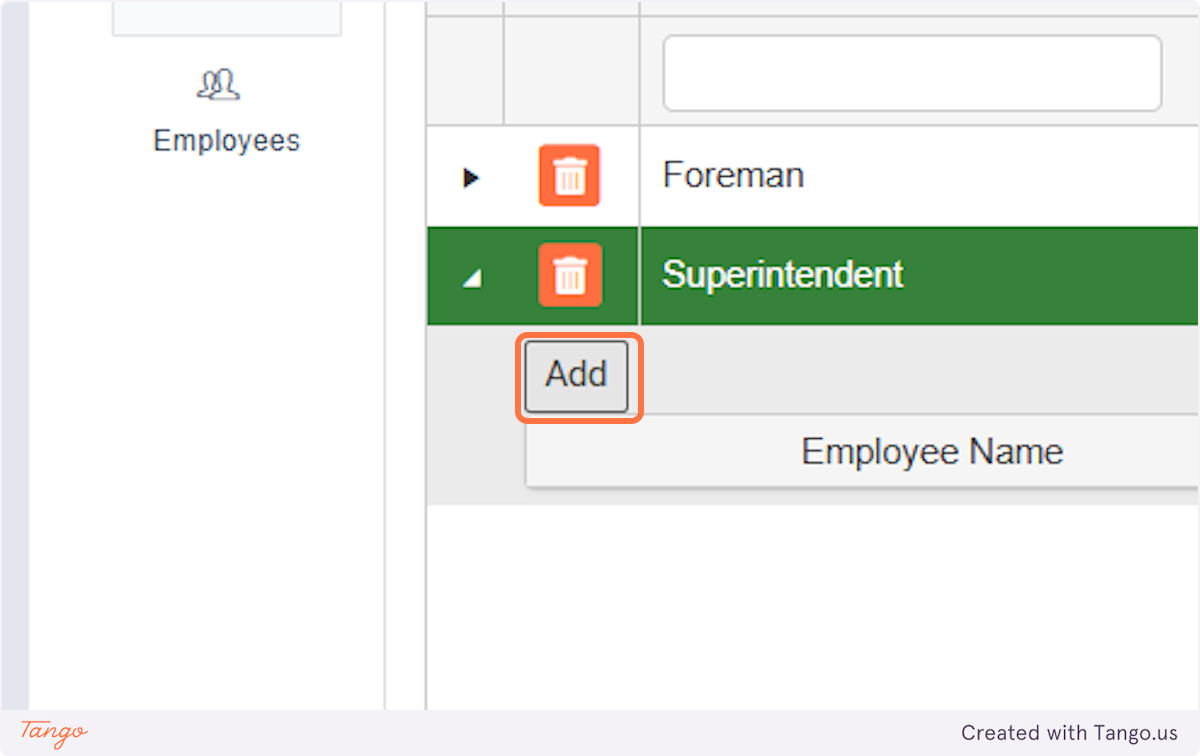
Task: Select the Foreman row name
Action: tap(733, 176)
